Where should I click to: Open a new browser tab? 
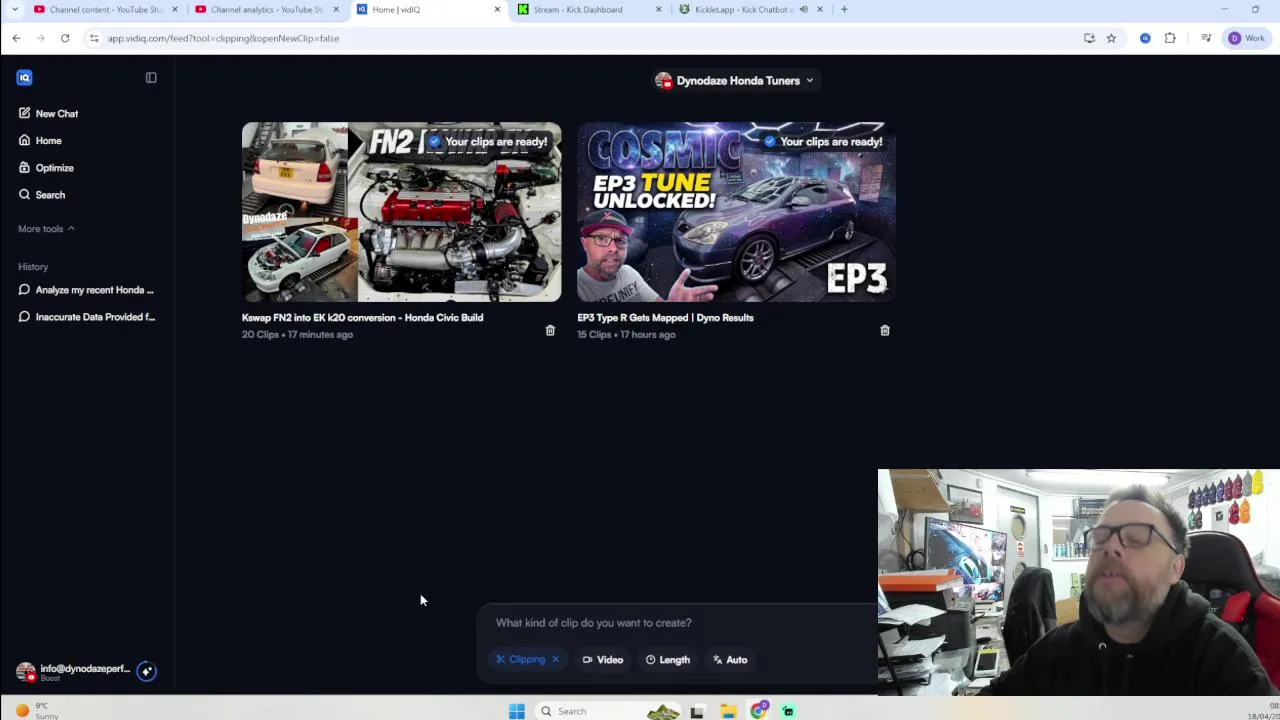tap(844, 10)
